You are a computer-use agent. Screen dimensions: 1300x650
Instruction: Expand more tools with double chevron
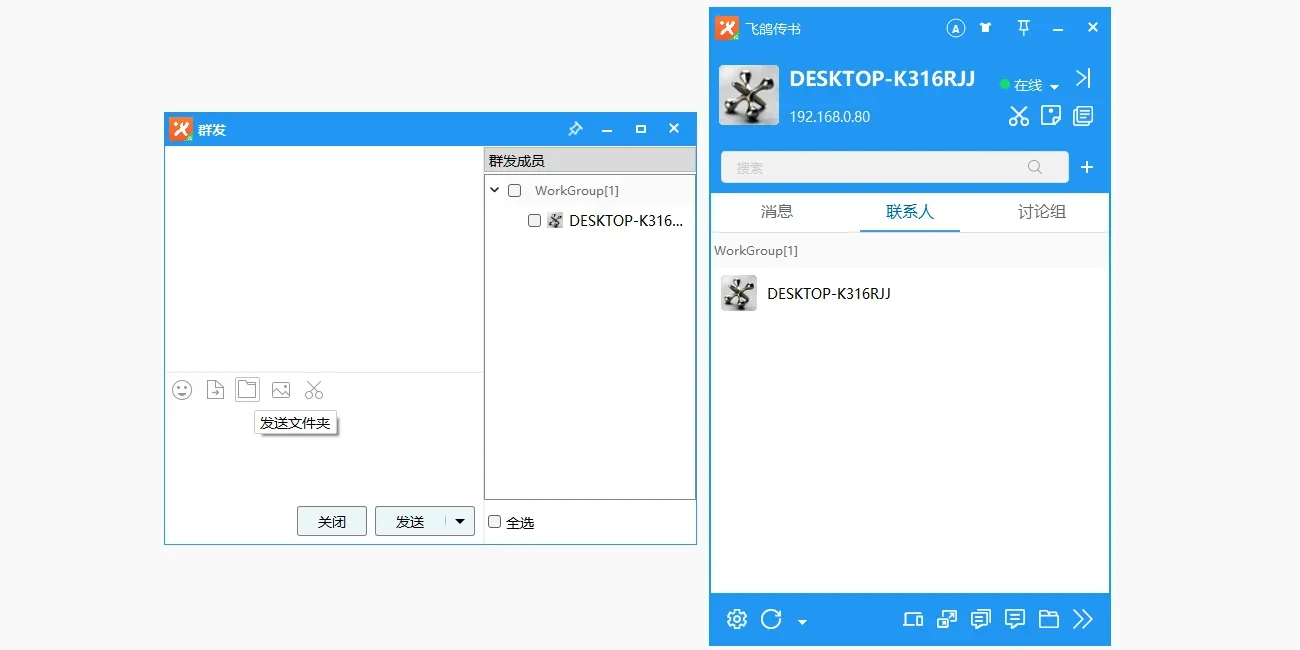(1083, 619)
